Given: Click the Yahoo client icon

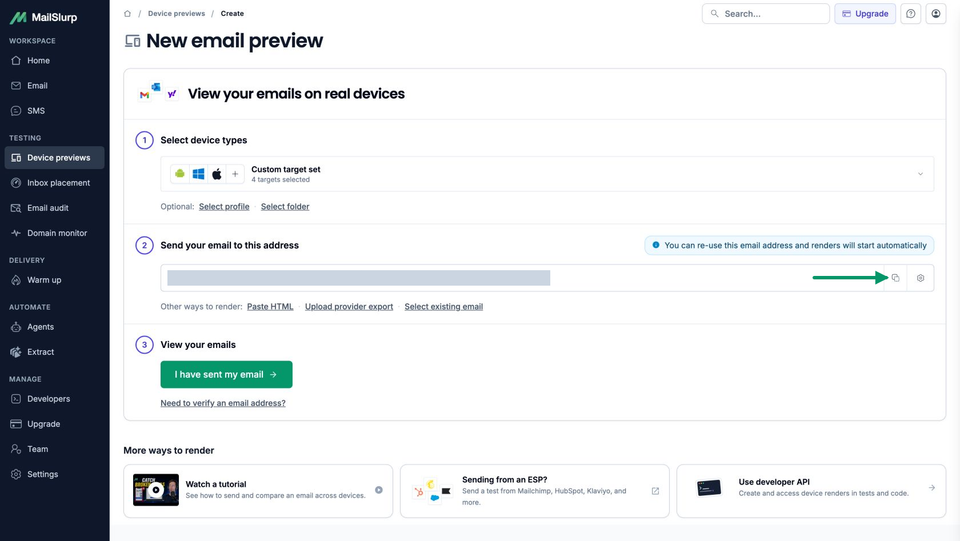Looking at the screenshot, I should (172, 94).
